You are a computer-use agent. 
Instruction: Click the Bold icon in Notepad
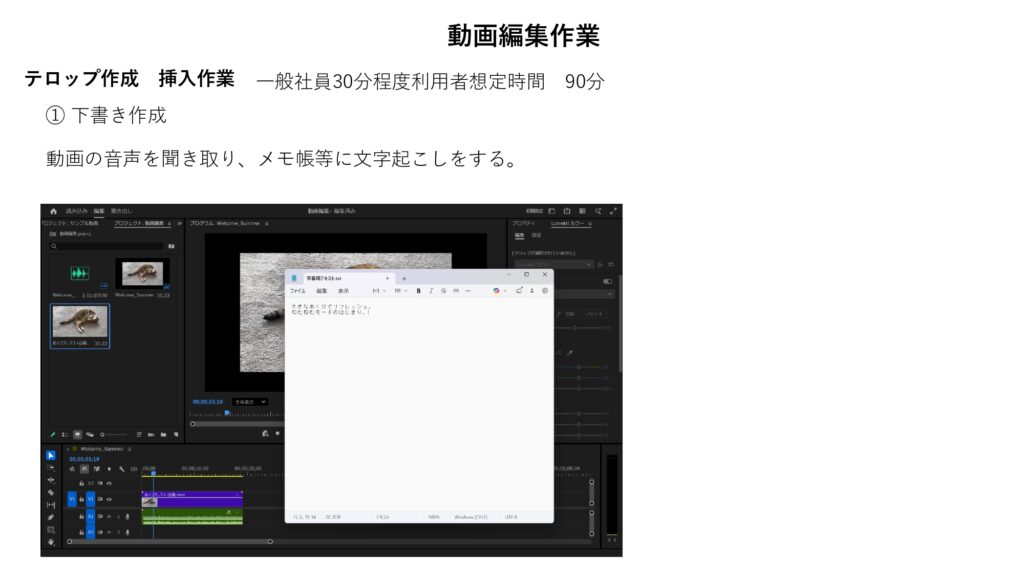tap(418, 290)
